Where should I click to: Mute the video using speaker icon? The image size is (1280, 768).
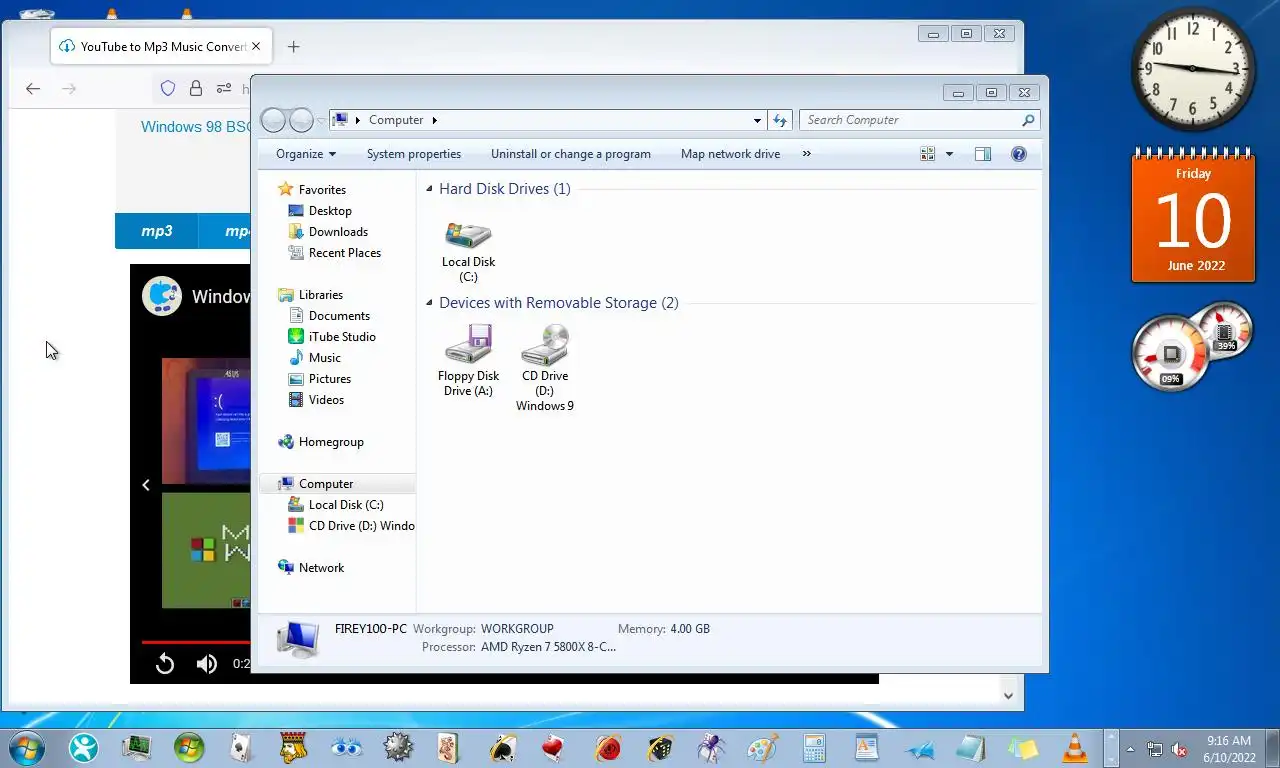(x=206, y=664)
